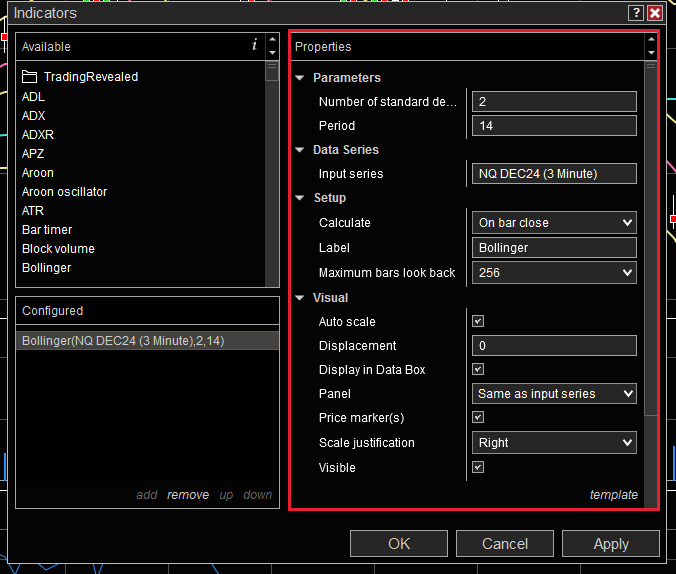676x574 pixels.
Task: Click Properties panel scroll up arrow
Action: click(x=651, y=41)
